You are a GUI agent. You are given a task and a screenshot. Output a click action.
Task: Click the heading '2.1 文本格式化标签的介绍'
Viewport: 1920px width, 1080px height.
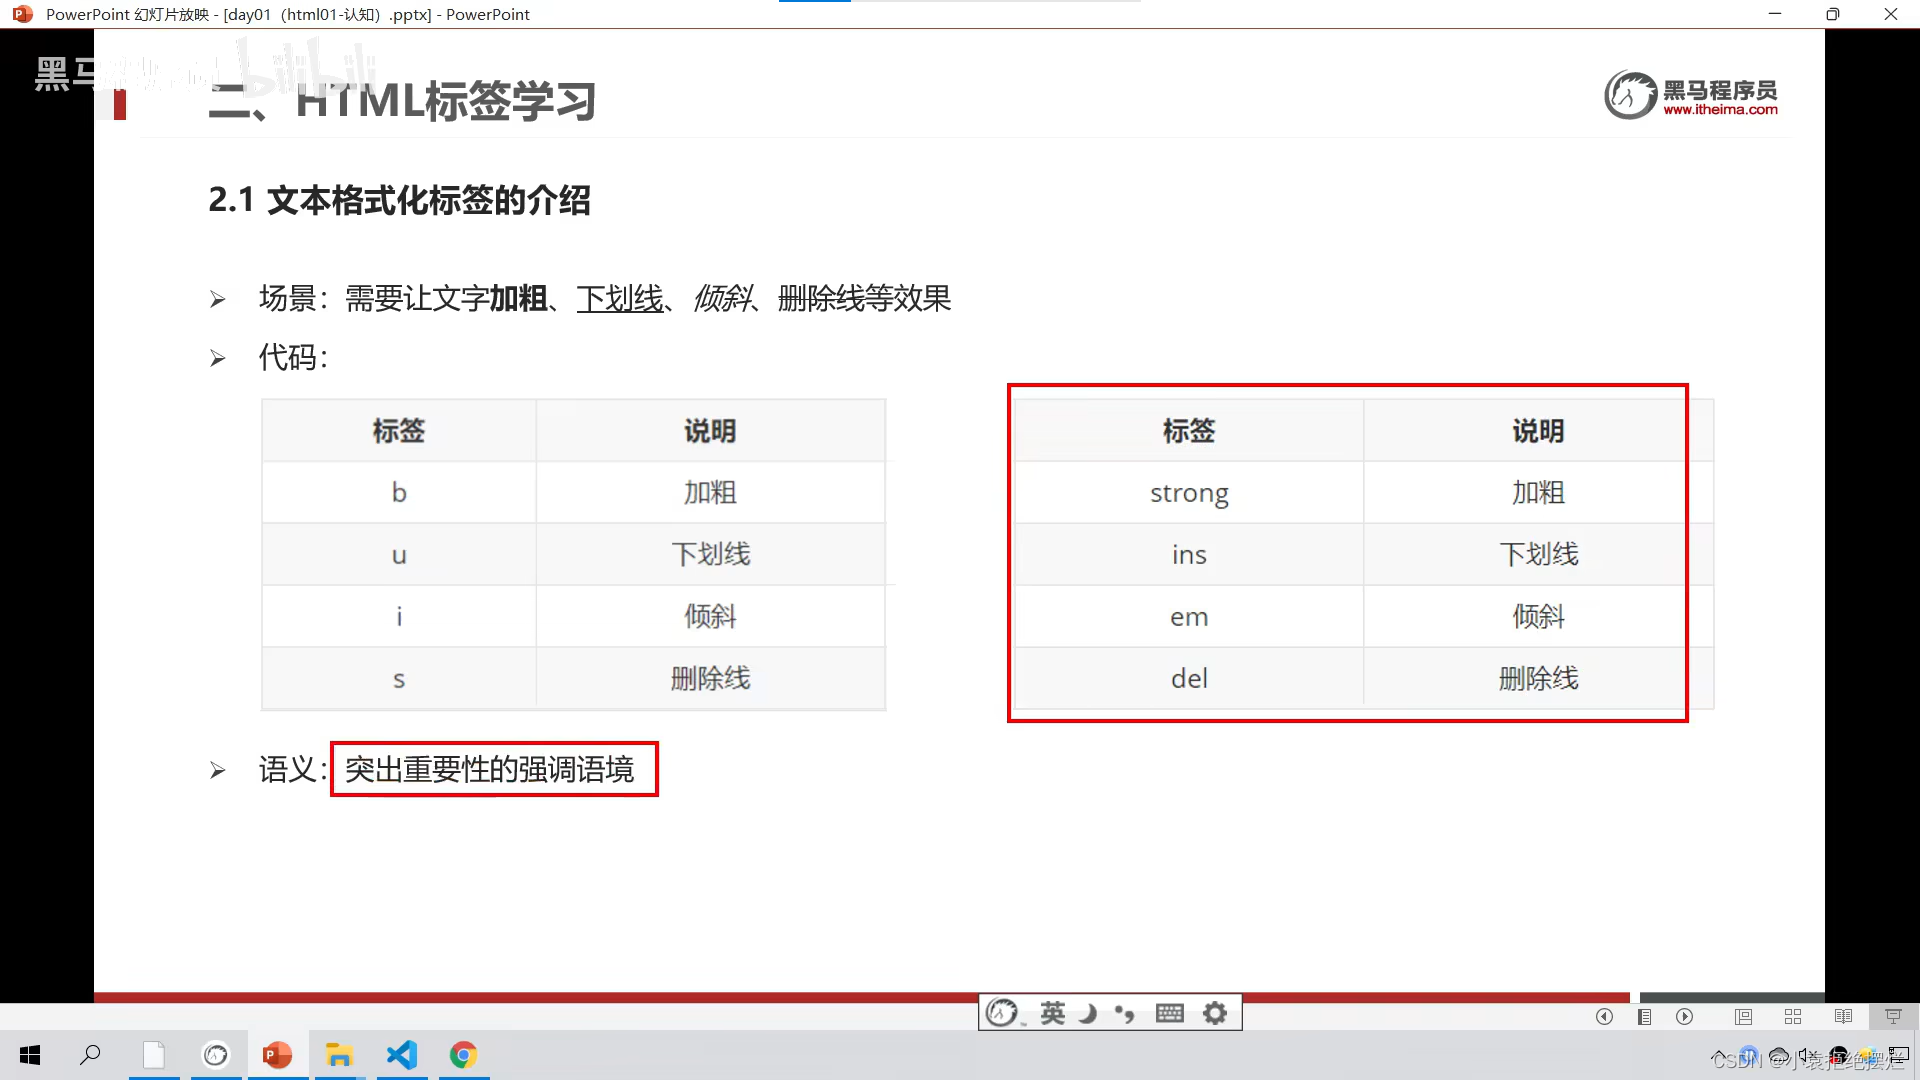coord(399,200)
